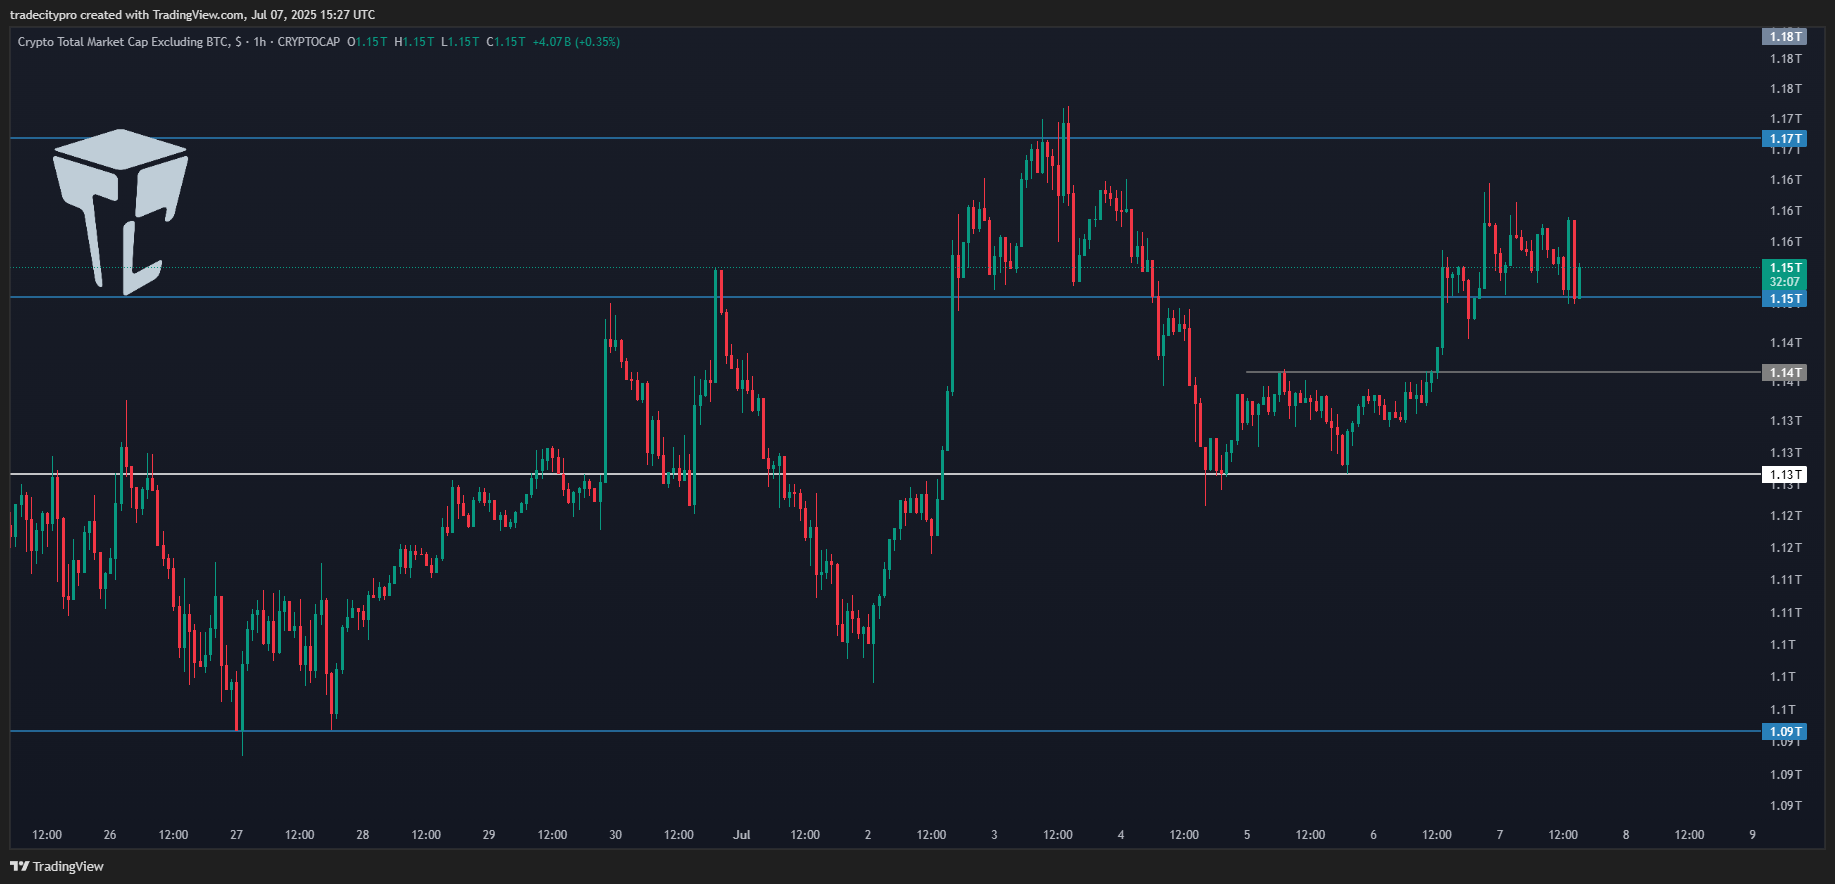Click the '5' date label on the time axis

tap(1247, 835)
